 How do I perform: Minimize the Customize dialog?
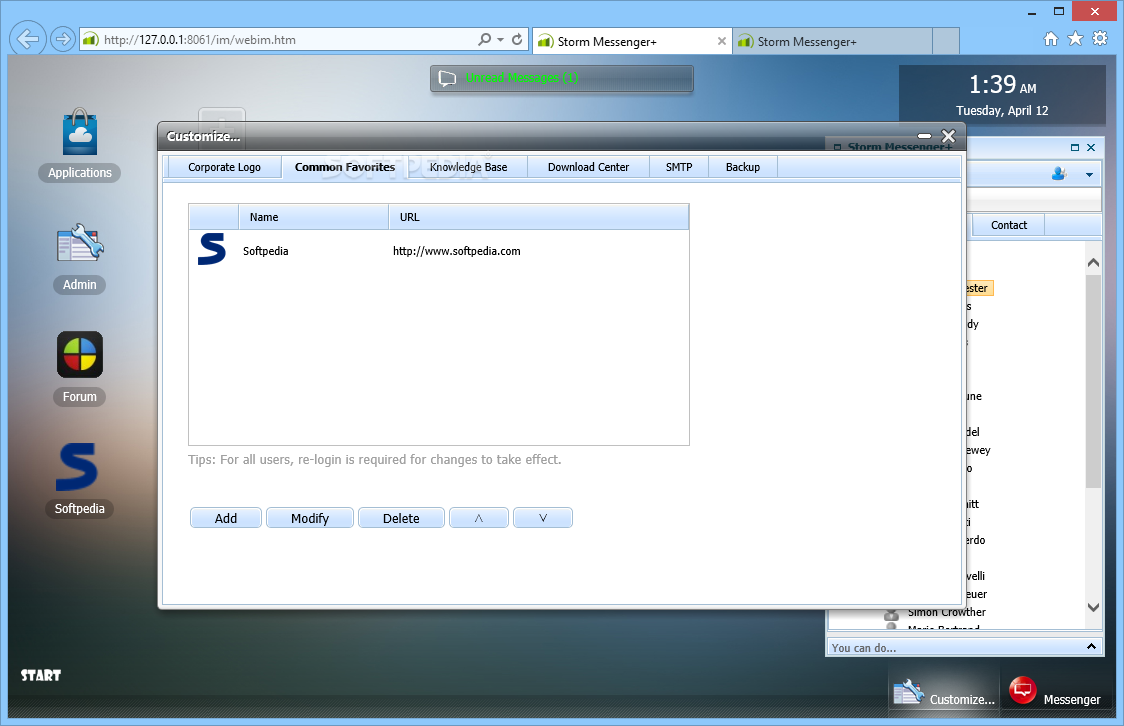point(925,135)
